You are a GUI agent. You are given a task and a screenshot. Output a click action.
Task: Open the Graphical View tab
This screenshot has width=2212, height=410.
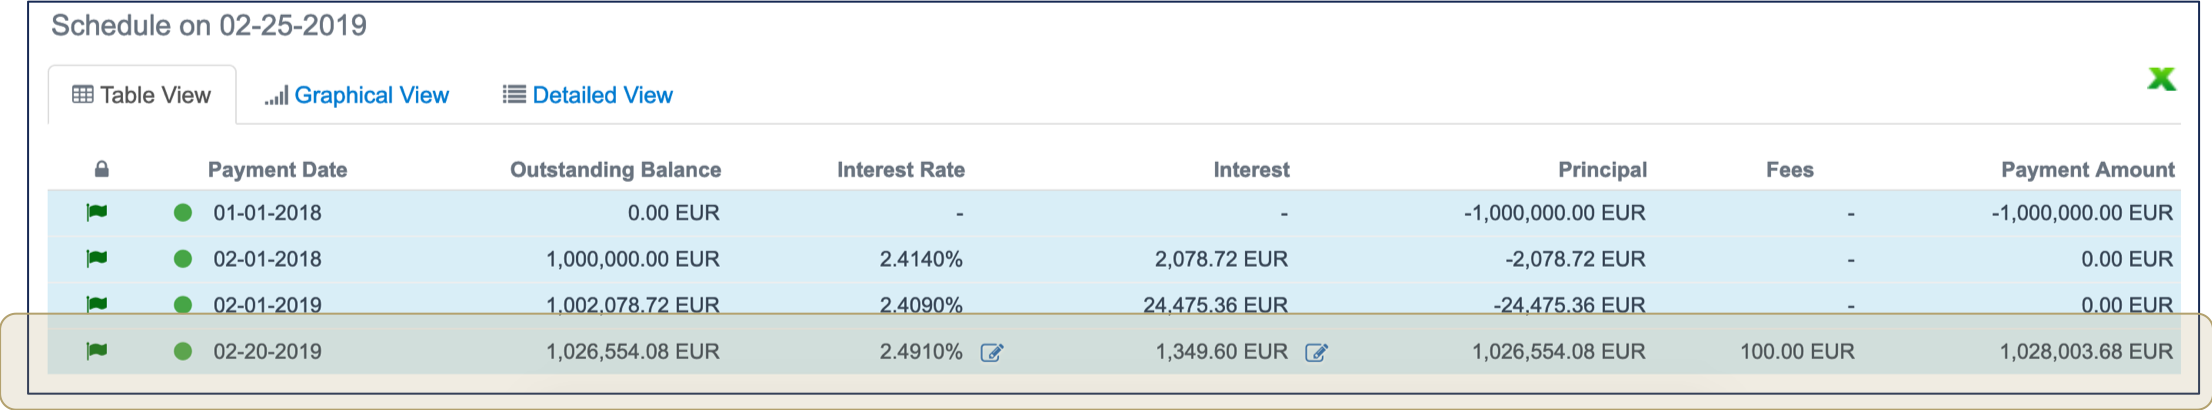(357, 95)
